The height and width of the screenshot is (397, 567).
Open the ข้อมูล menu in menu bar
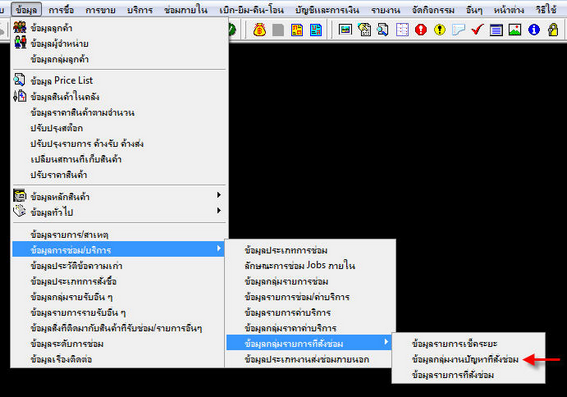26,10
